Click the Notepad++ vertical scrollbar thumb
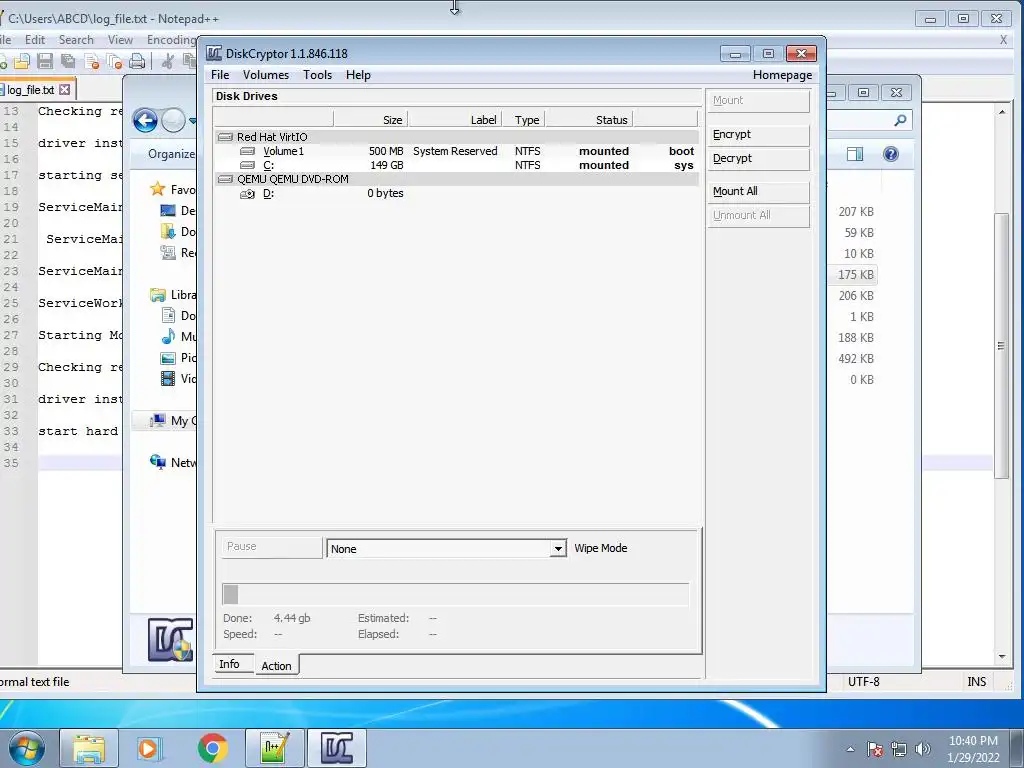 pos(1001,346)
